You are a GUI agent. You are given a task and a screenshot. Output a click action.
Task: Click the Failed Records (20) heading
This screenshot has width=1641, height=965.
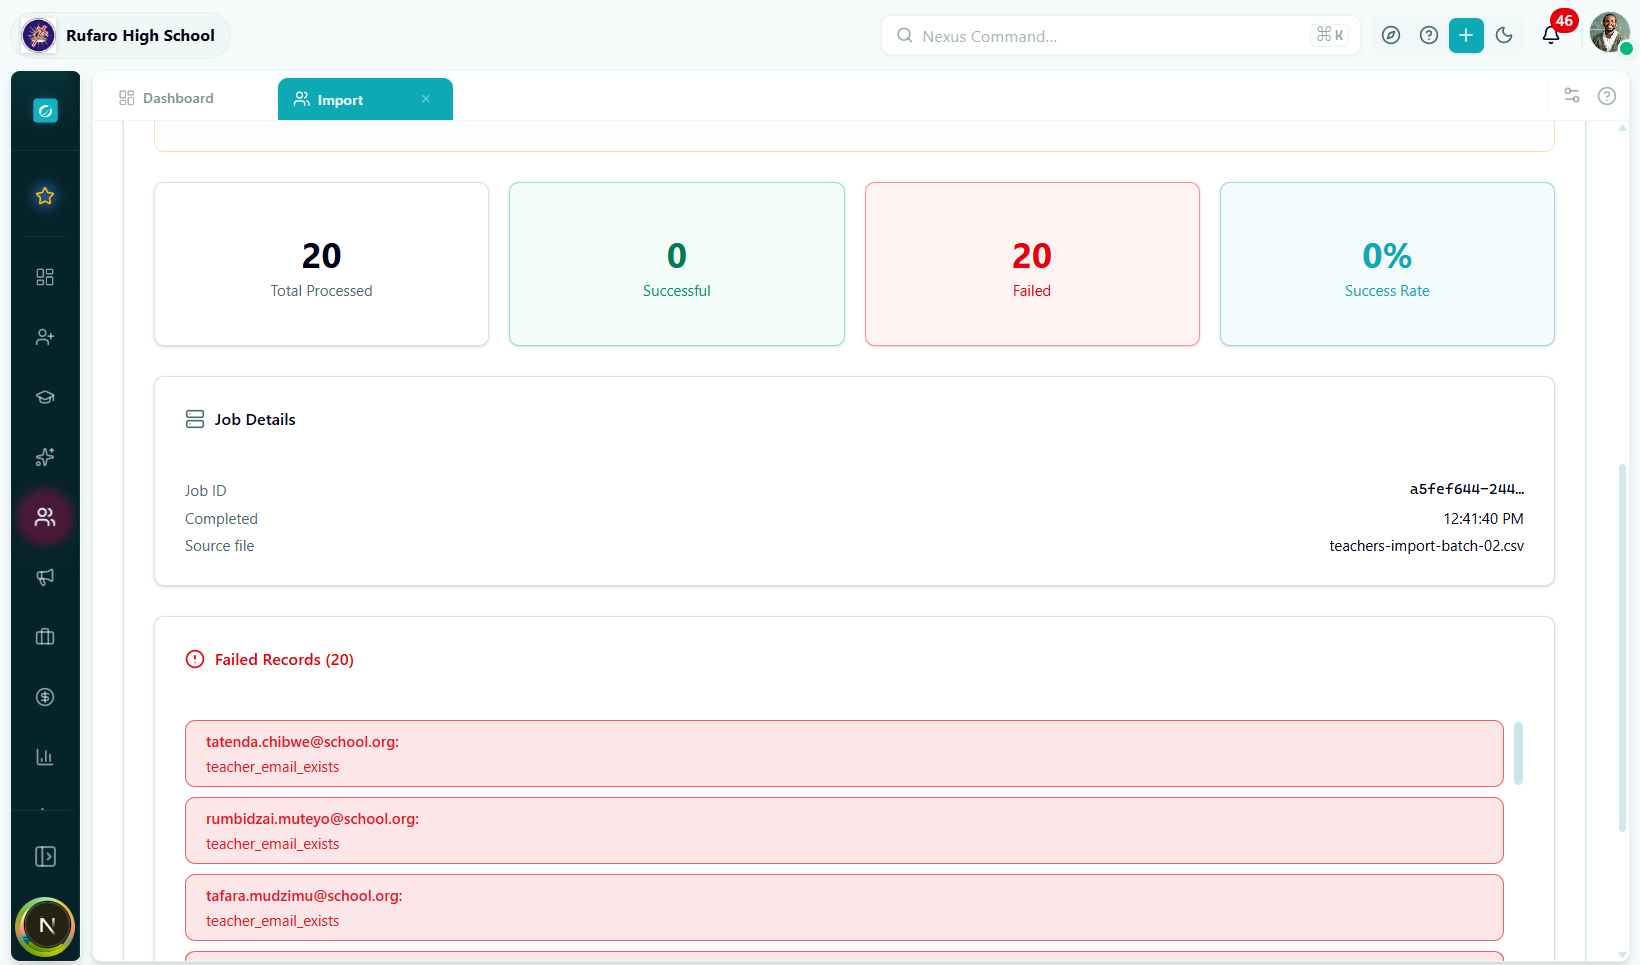(284, 660)
